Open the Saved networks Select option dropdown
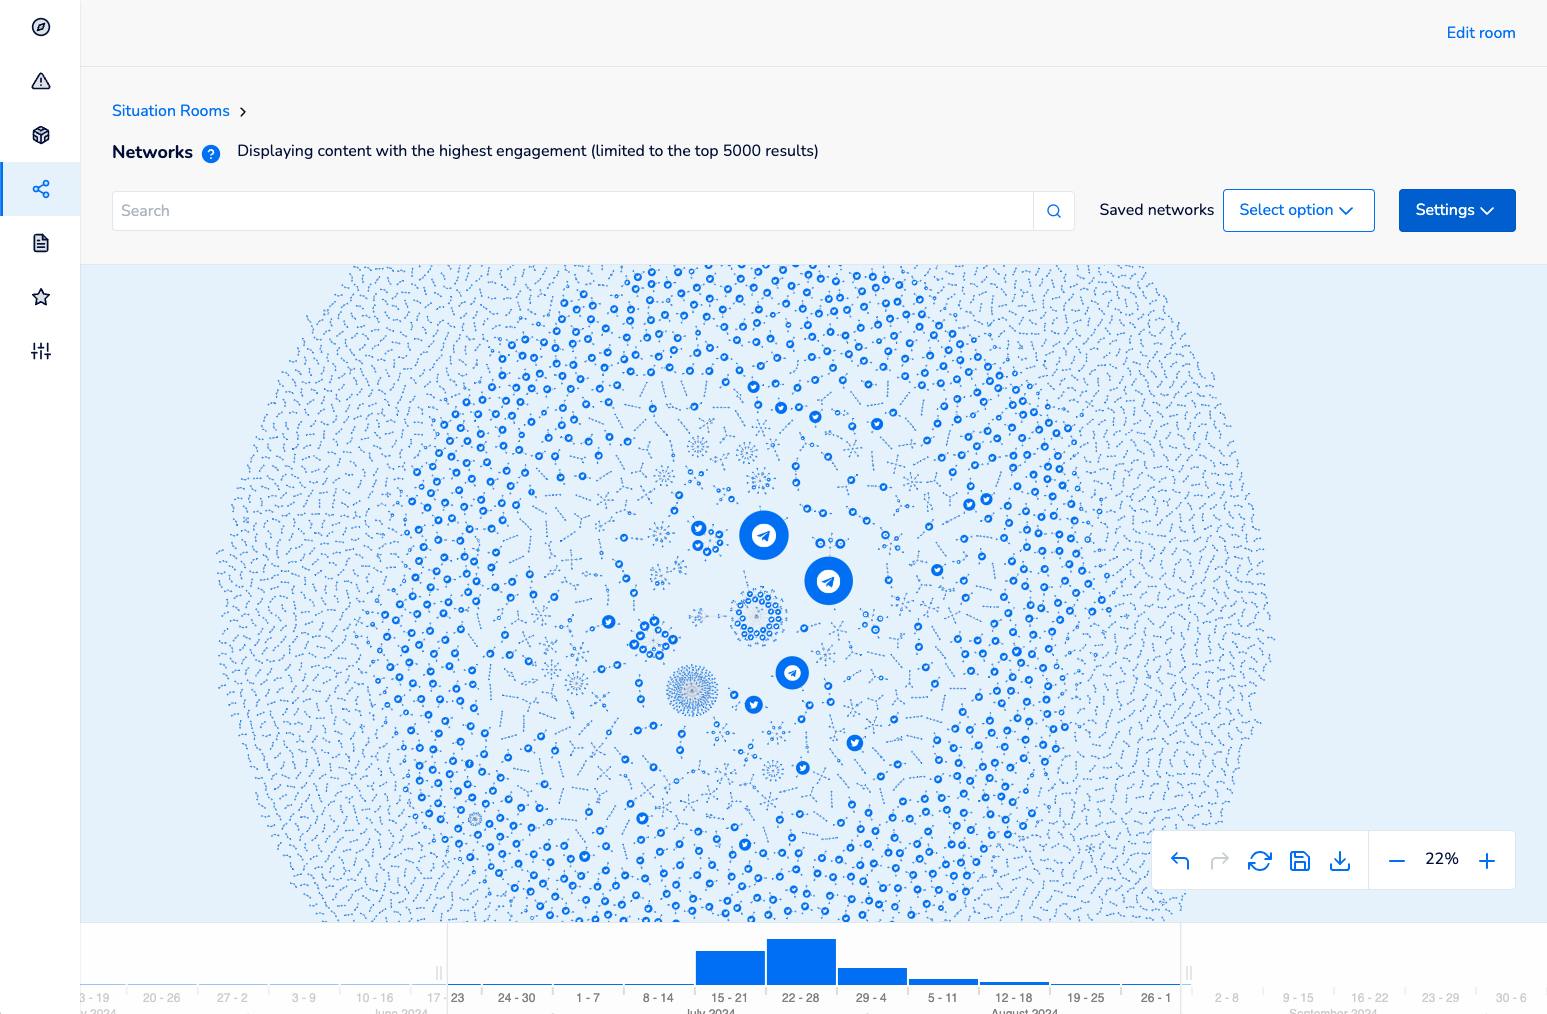1547x1014 pixels. click(1298, 210)
